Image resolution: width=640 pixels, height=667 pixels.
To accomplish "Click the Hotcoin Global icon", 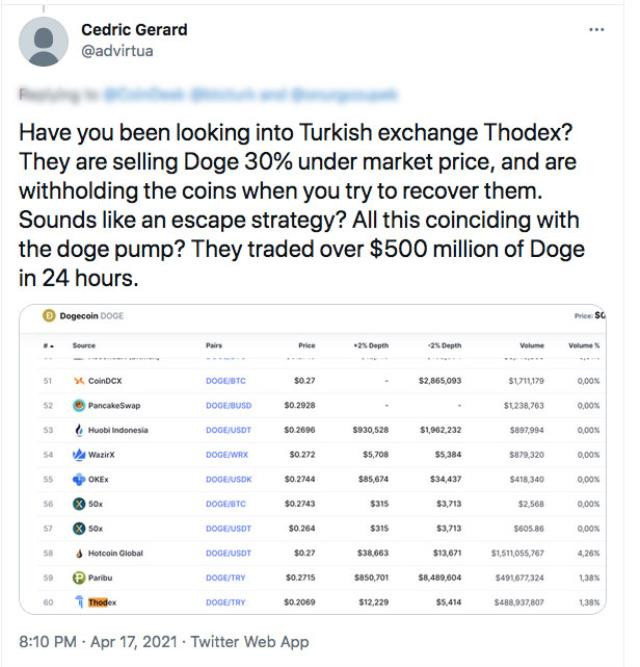I will (79, 553).
